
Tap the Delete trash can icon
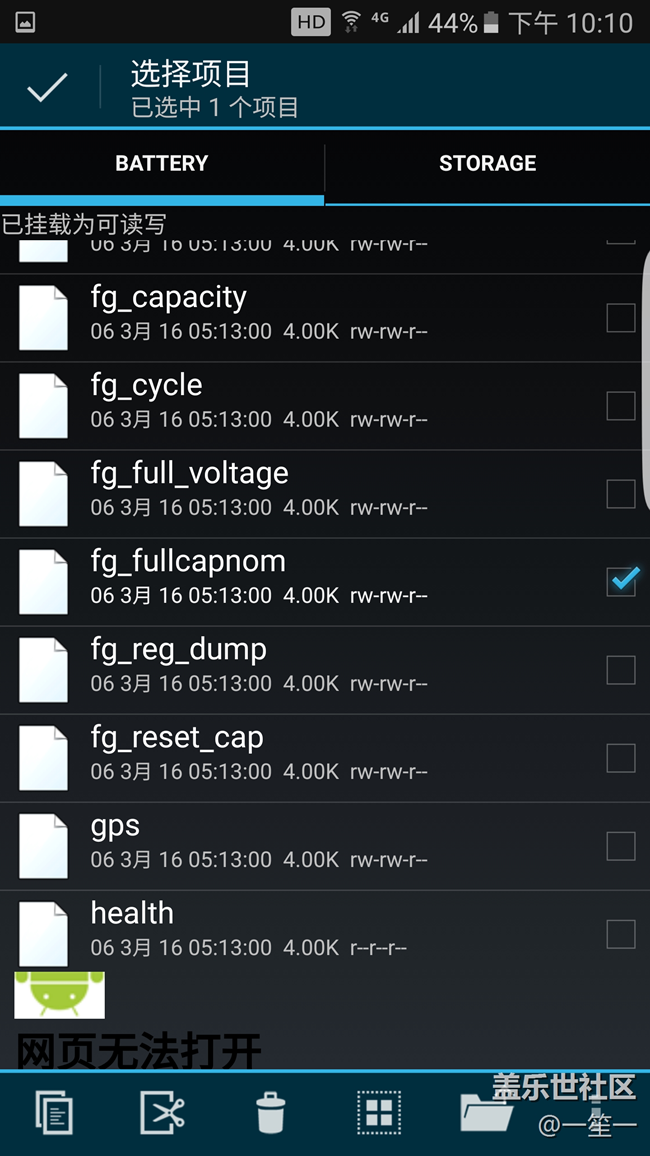pyautogui.click(x=271, y=1112)
